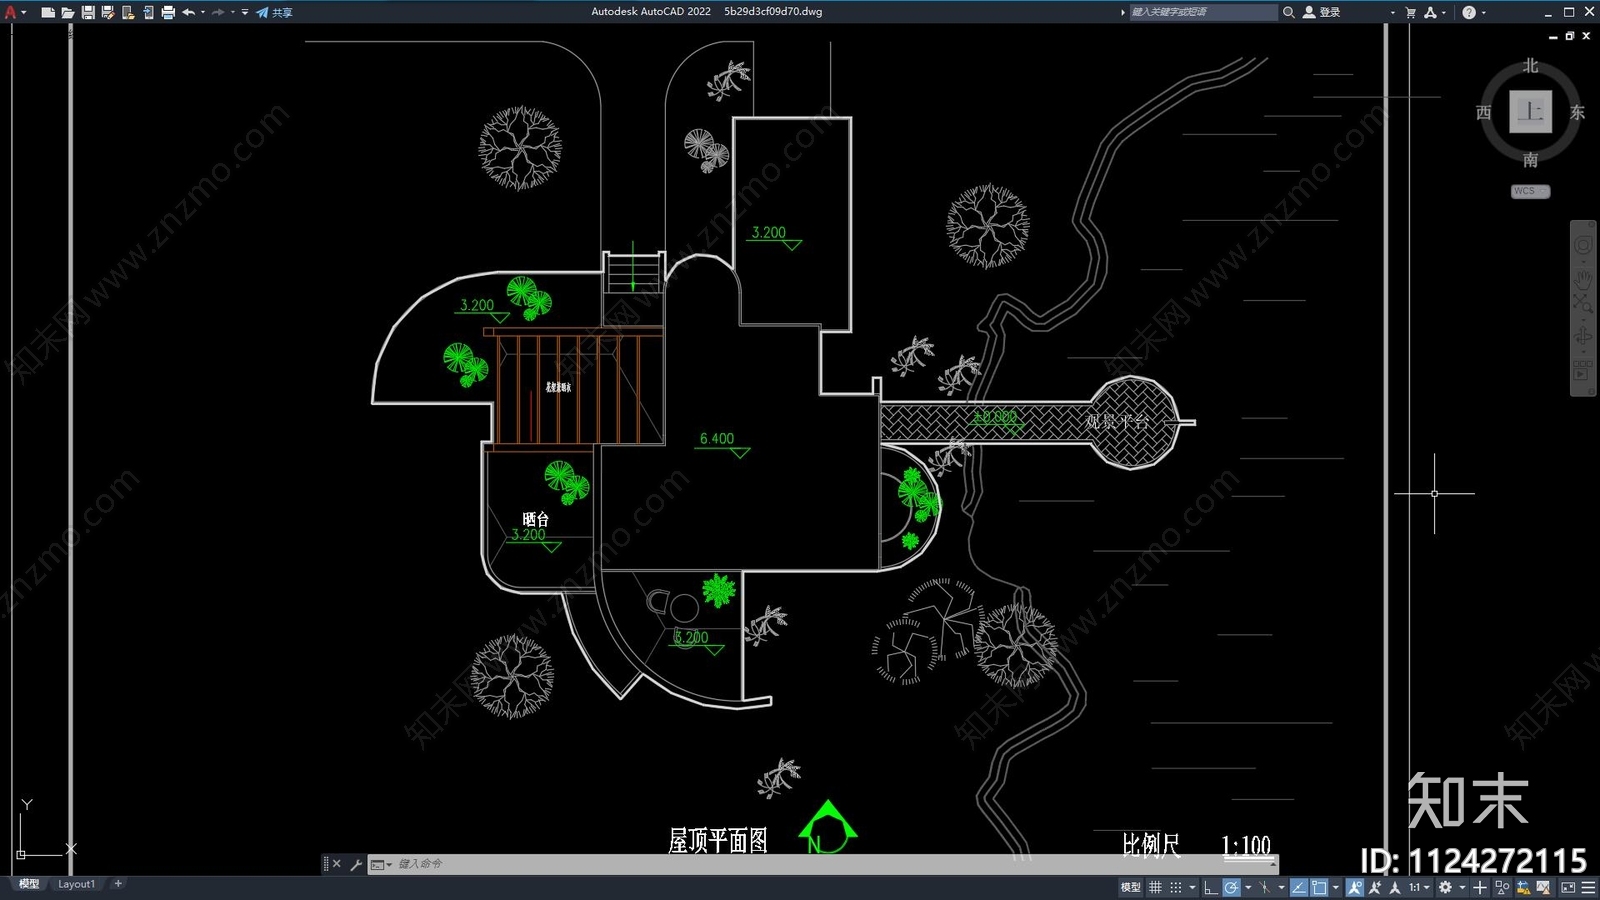Switch to the Layout1 tab

(76, 884)
